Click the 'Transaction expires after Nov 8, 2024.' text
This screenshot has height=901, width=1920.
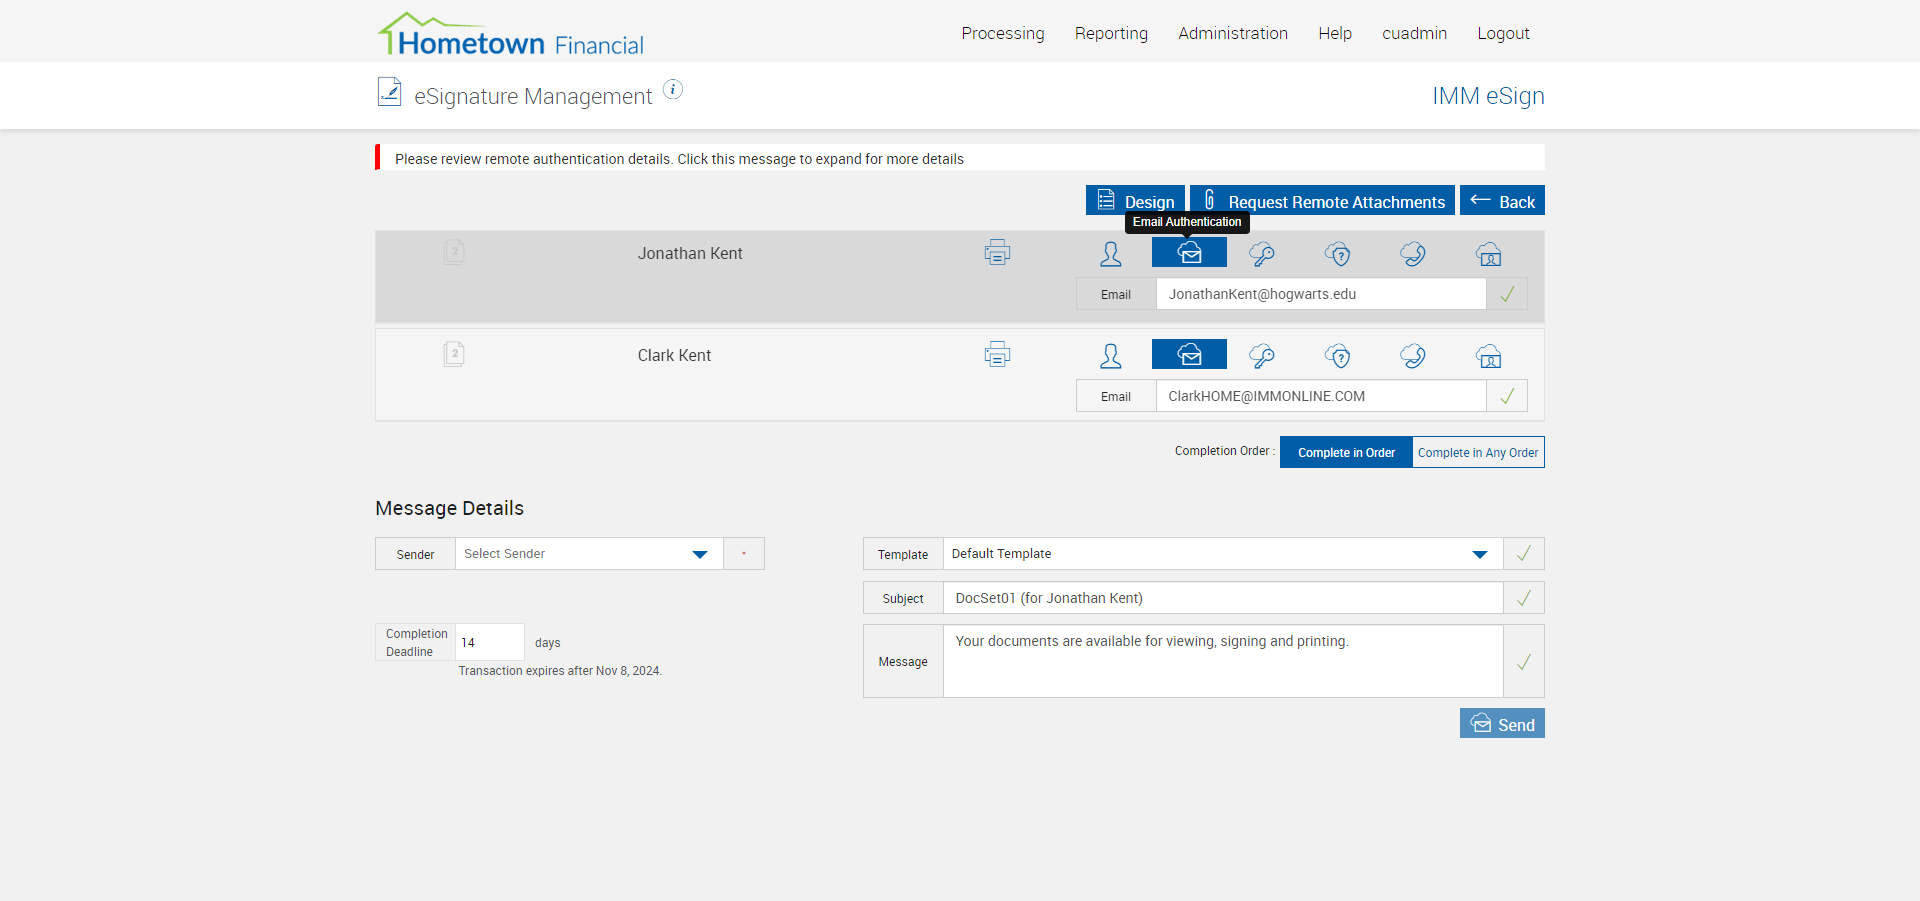pos(560,671)
